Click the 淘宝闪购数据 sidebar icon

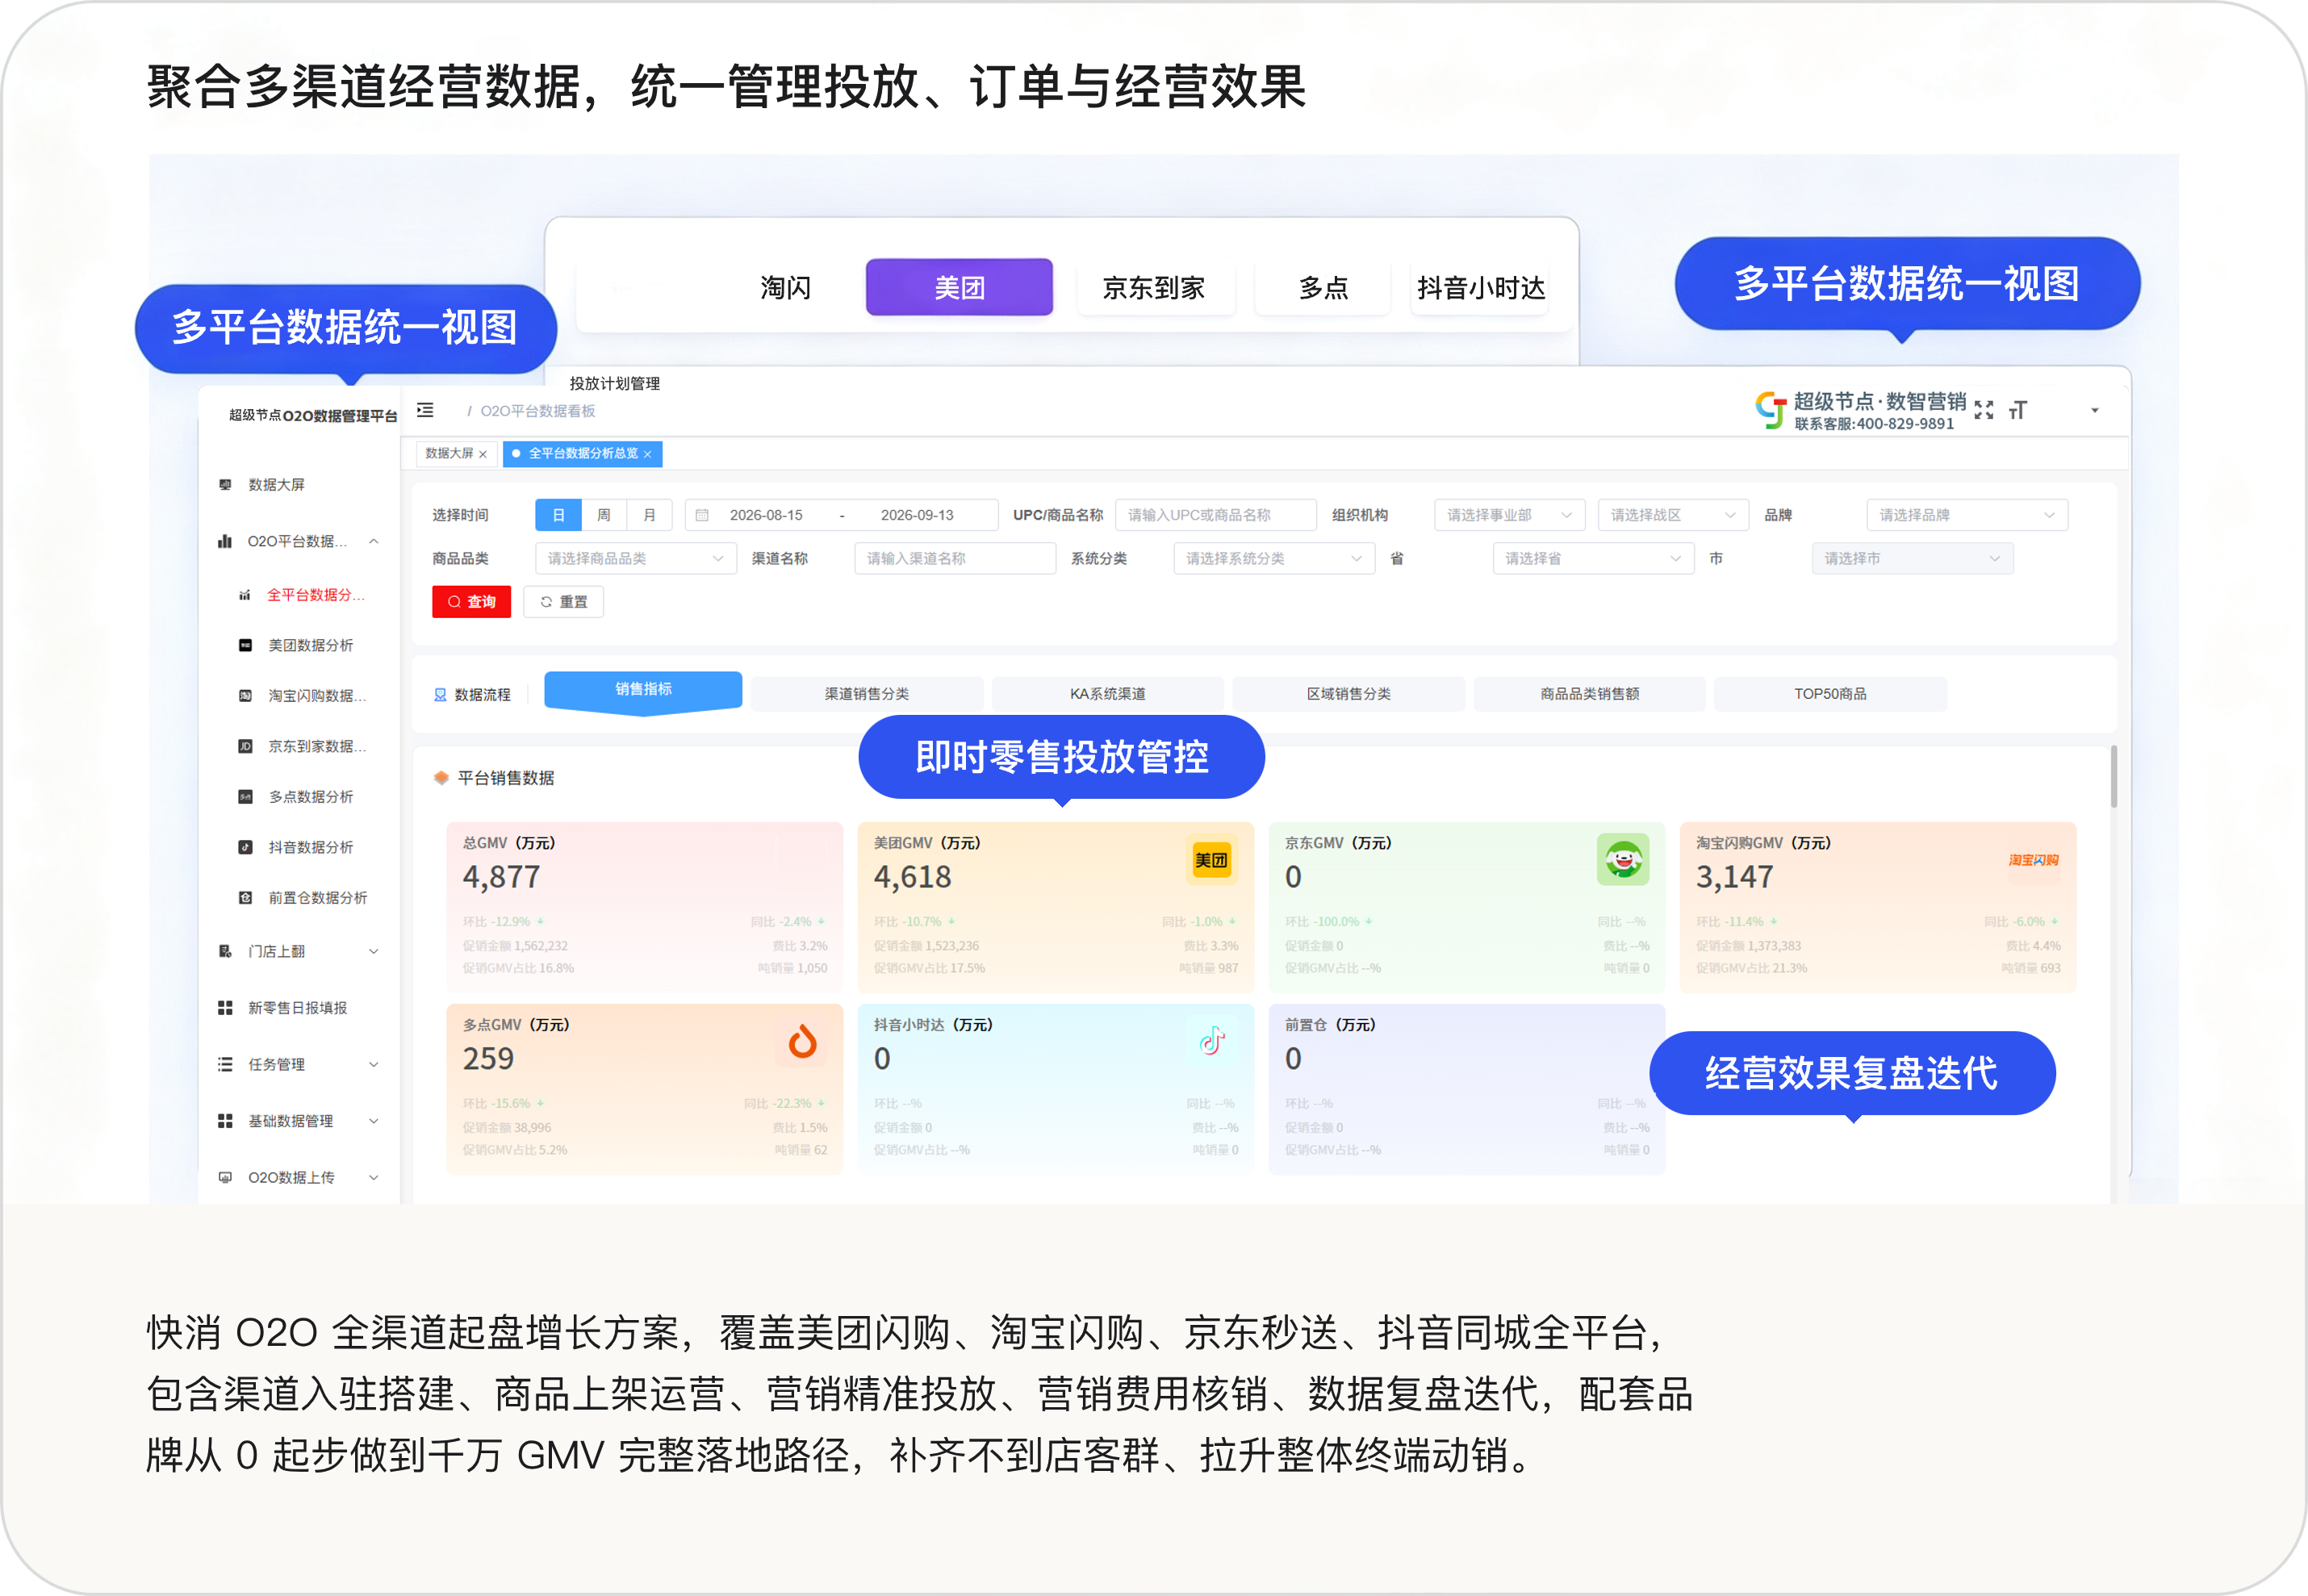(245, 696)
